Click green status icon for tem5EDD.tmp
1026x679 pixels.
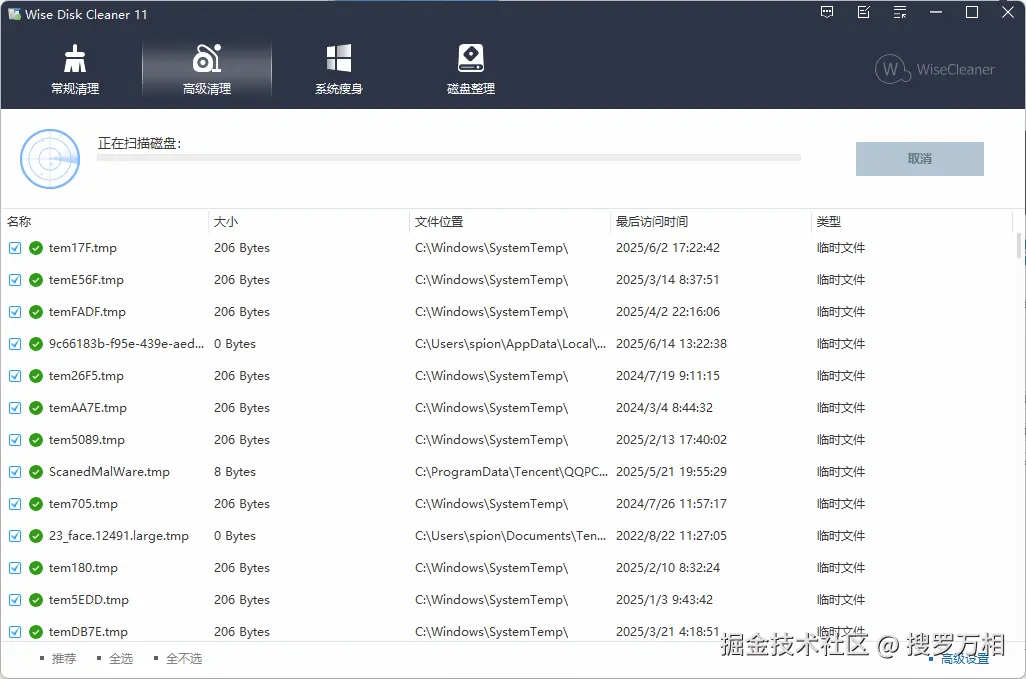36,600
